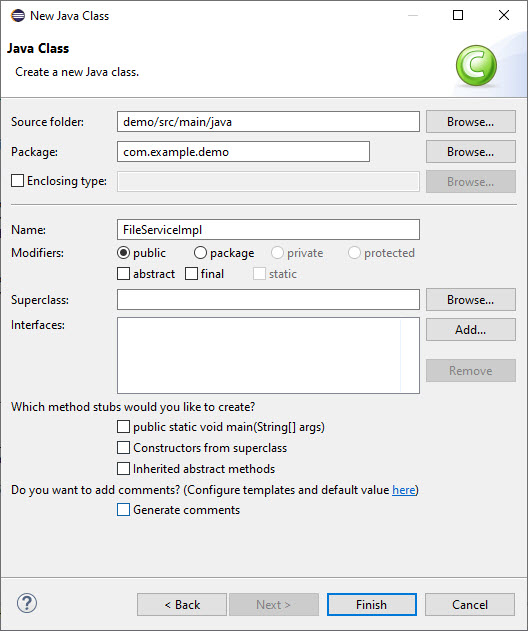
Task: Open the 'here' templates configuration link
Action: [404, 490]
